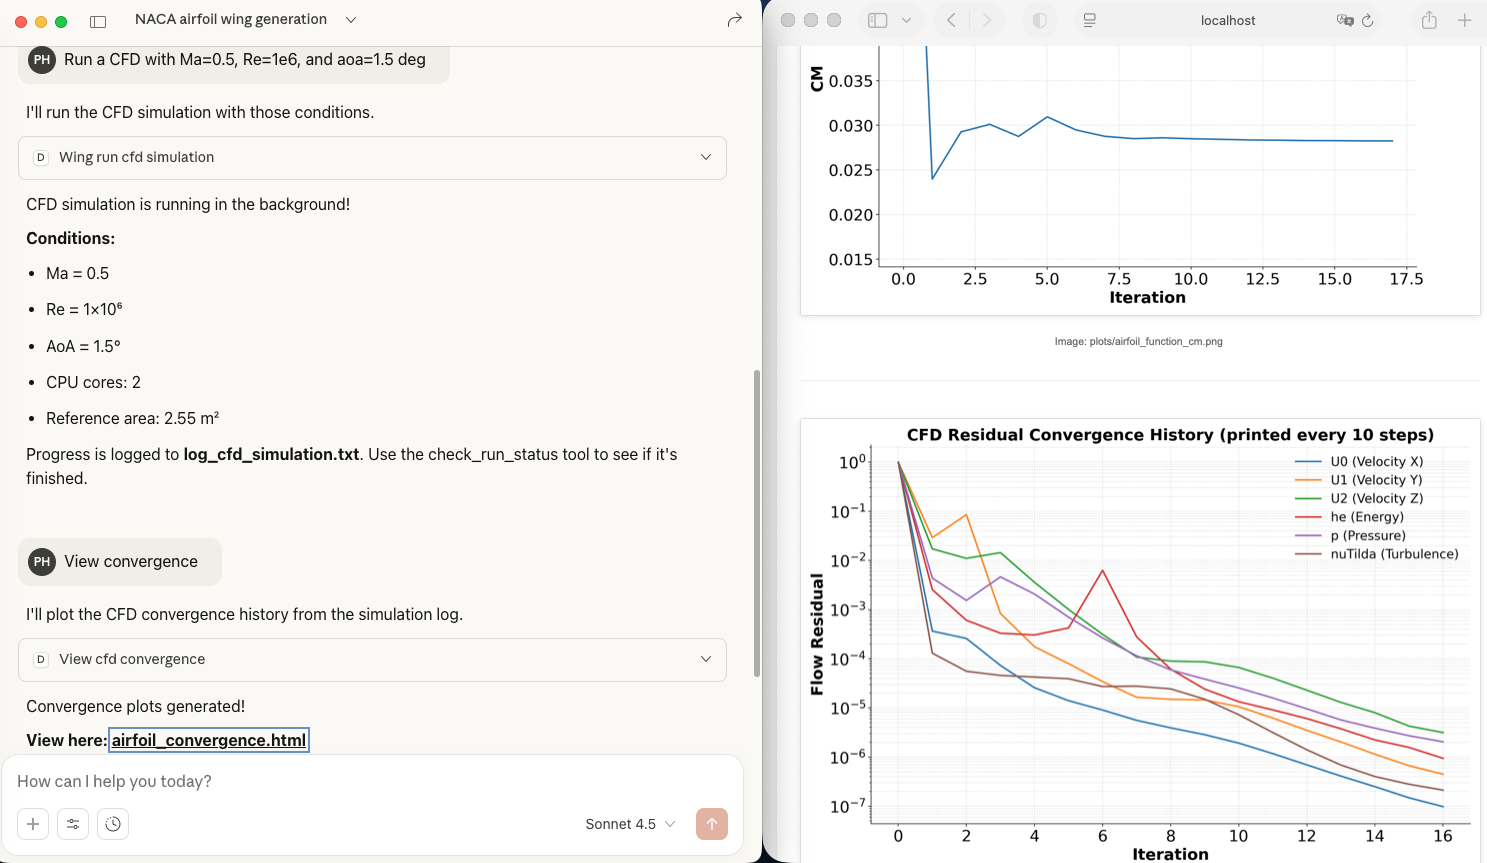1487x863 pixels.
Task: Toggle Safari's sidebar button
Action: [878, 20]
